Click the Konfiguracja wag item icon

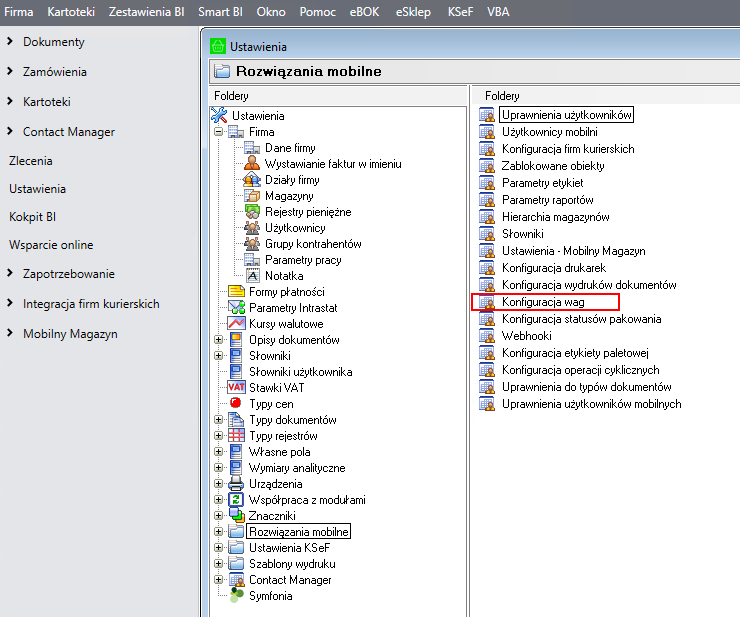click(x=488, y=302)
